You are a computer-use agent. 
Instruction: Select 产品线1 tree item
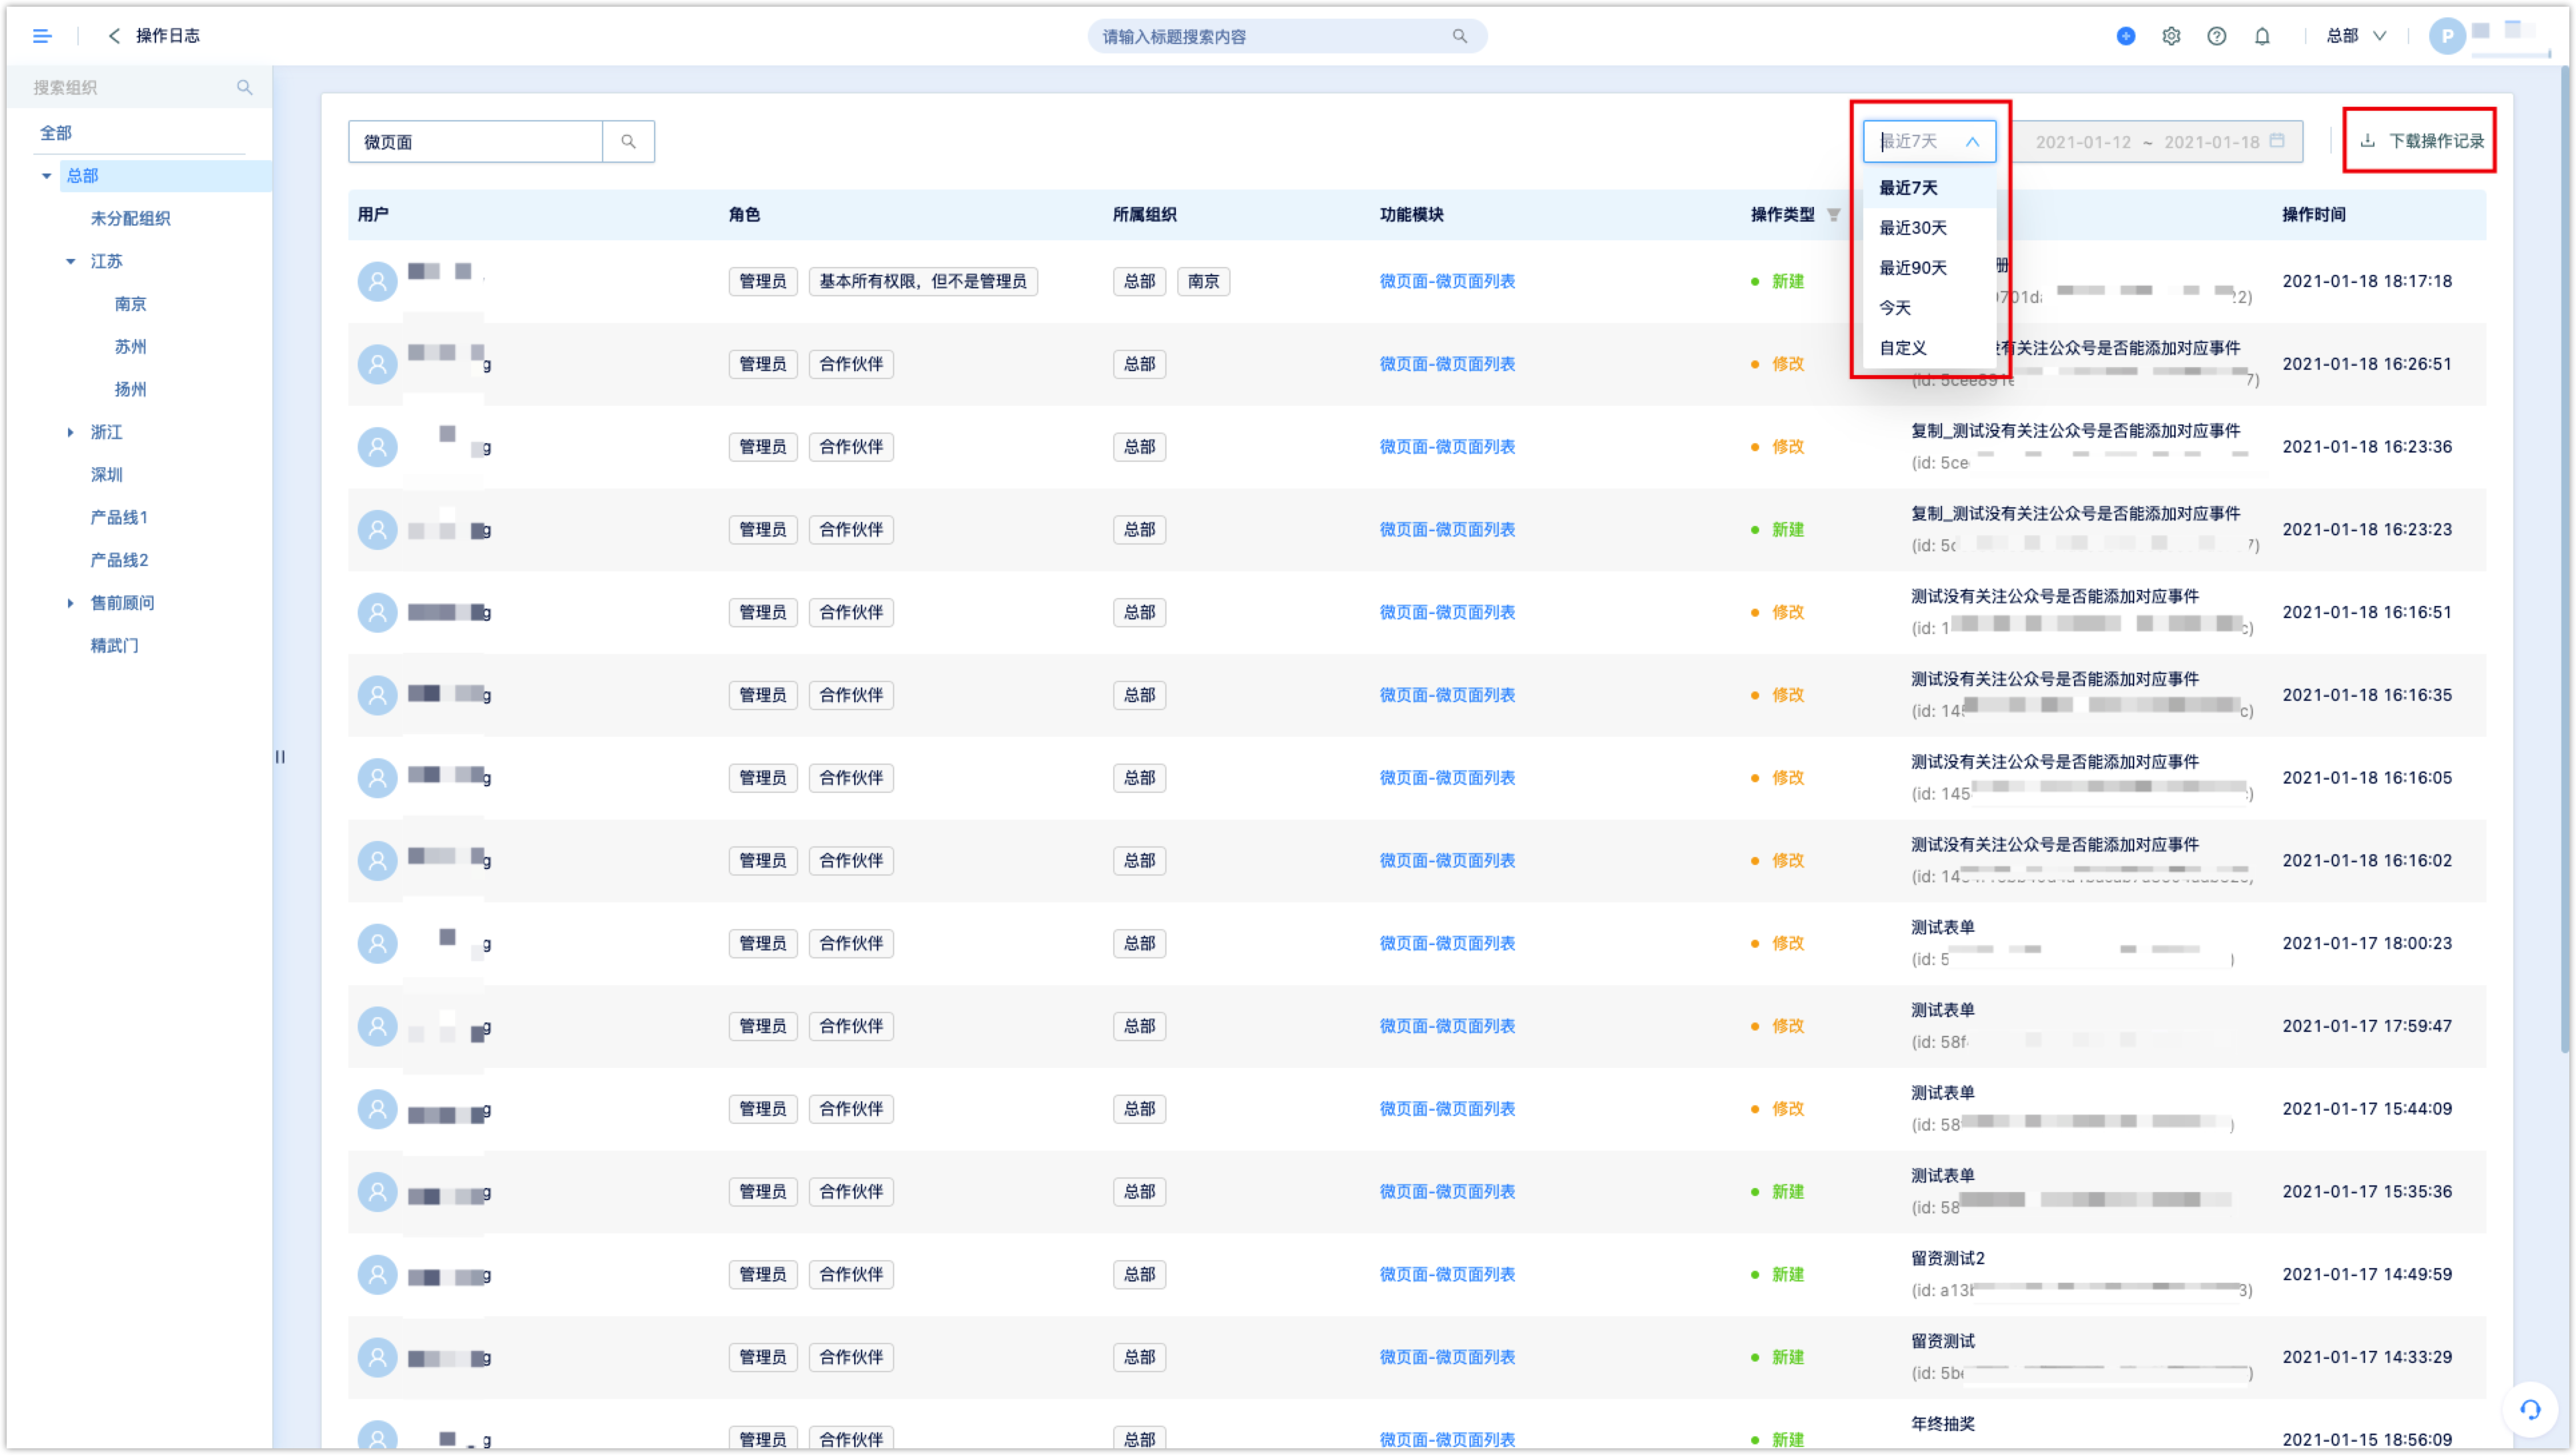(119, 518)
